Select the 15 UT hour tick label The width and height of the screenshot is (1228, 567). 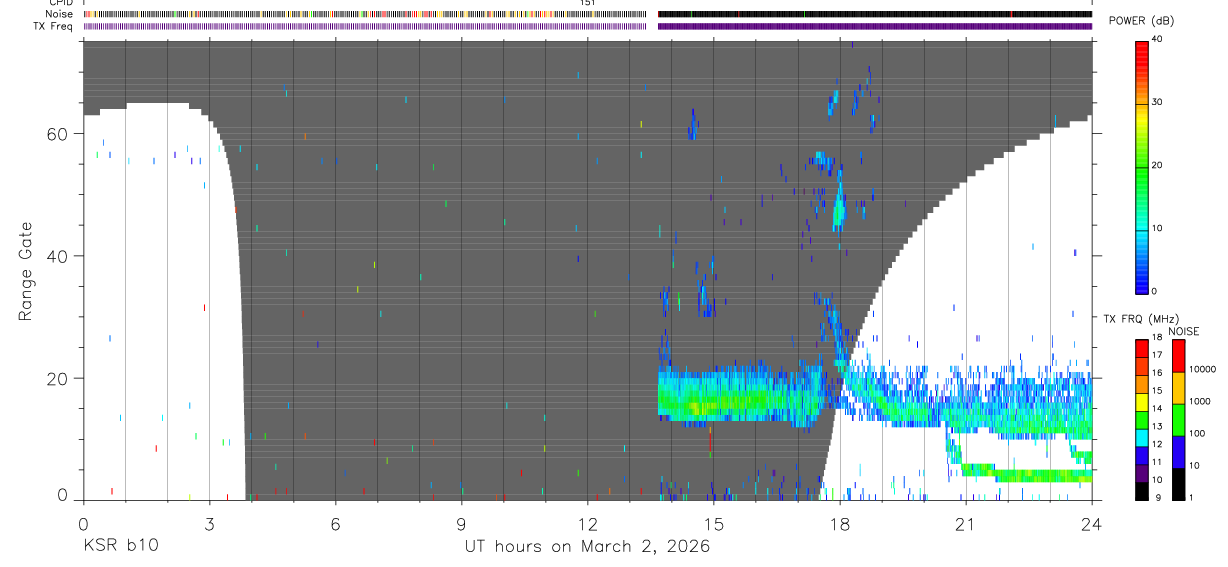[x=713, y=523]
